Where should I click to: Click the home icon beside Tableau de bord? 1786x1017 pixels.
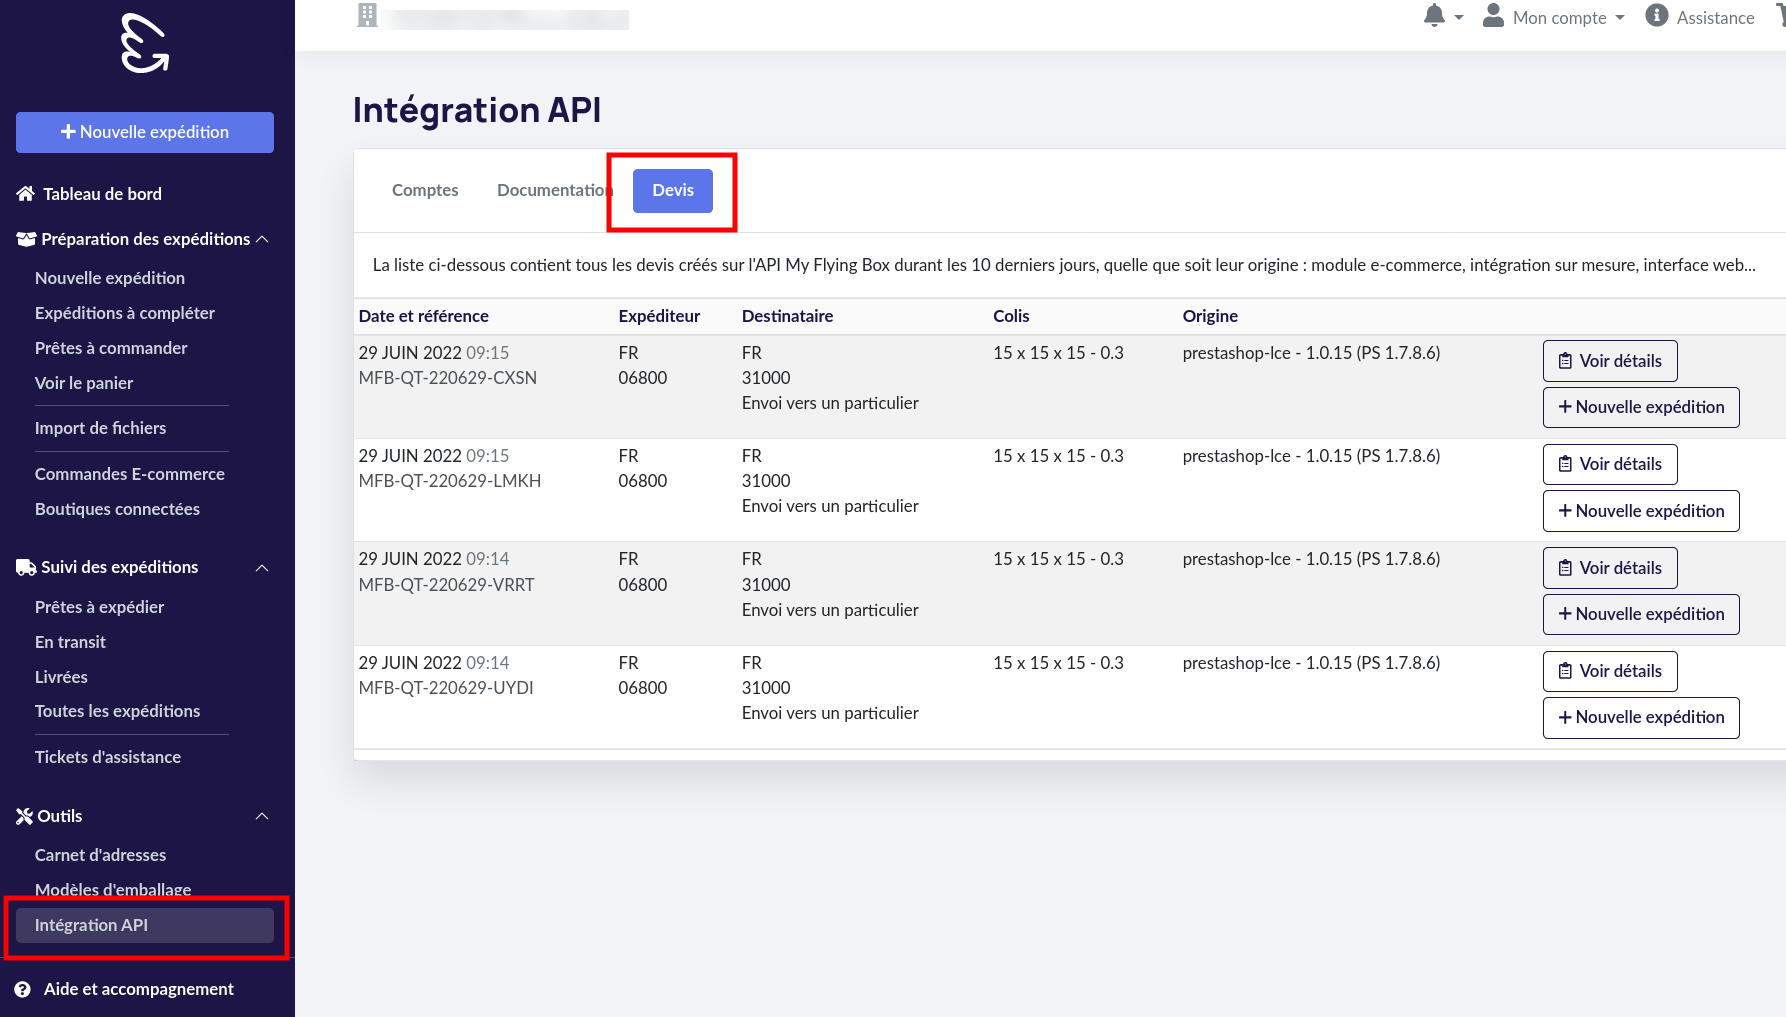(x=26, y=194)
